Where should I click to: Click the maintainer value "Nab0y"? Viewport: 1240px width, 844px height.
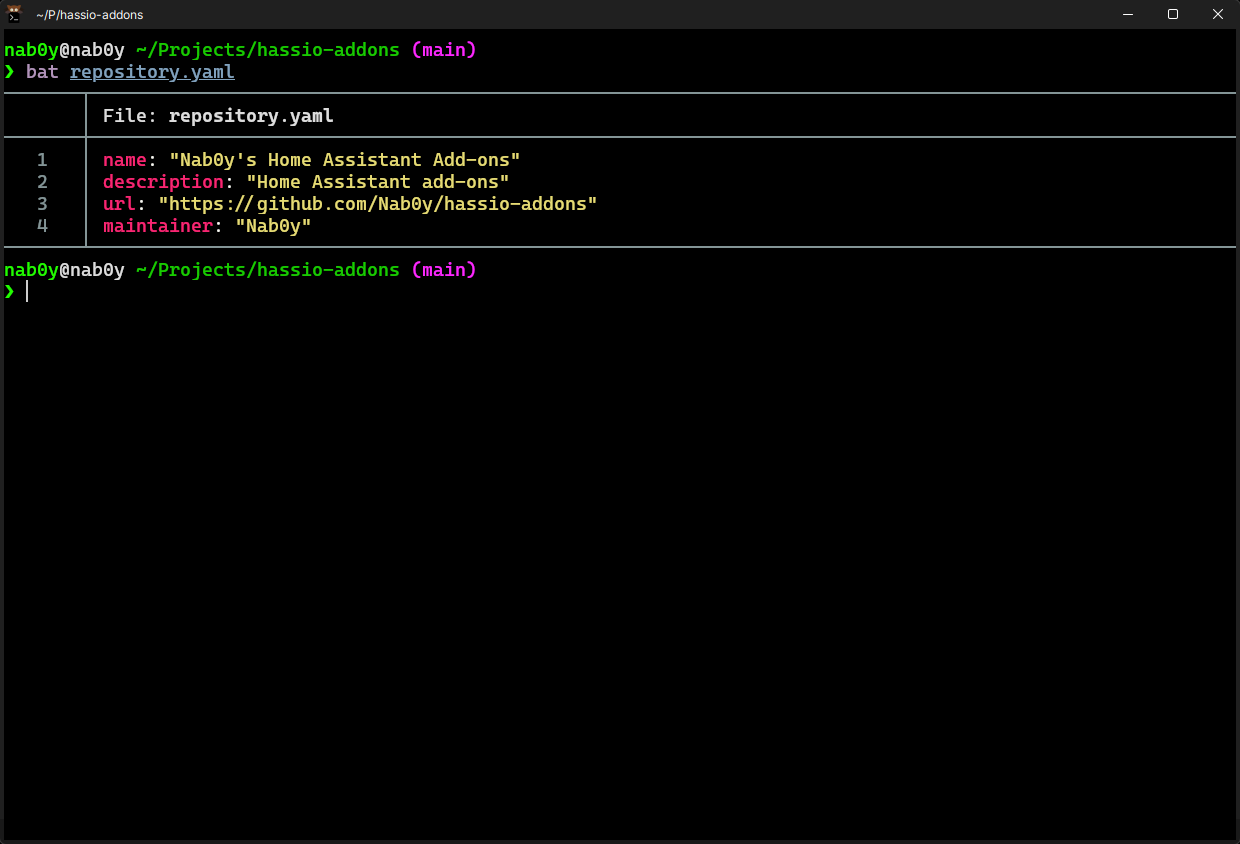click(x=273, y=226)
